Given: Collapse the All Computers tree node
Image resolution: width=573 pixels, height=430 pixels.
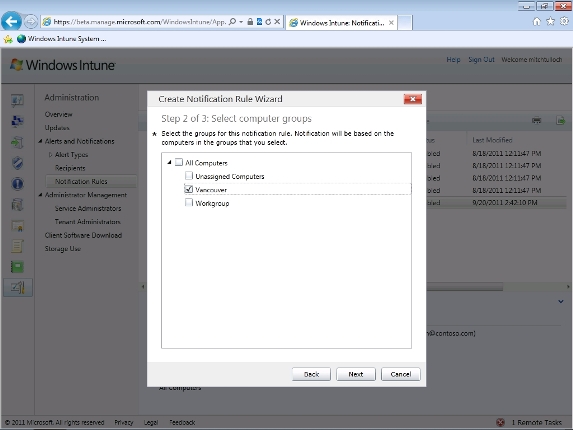Looking at the screenshot, I should pyautogui.click(x=169, y=162).
